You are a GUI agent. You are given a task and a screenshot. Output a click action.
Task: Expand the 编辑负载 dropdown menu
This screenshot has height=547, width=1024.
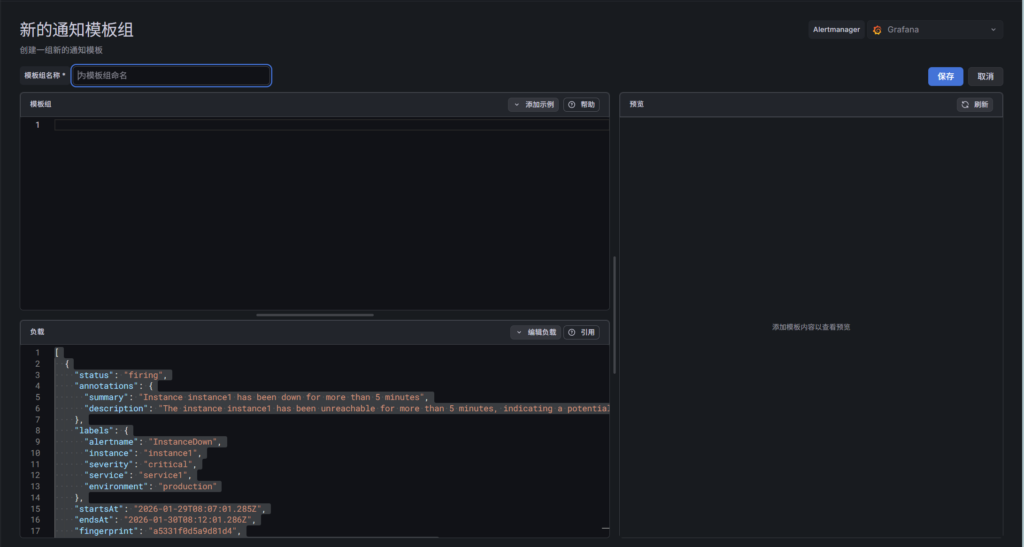click(x=535, y=332)
